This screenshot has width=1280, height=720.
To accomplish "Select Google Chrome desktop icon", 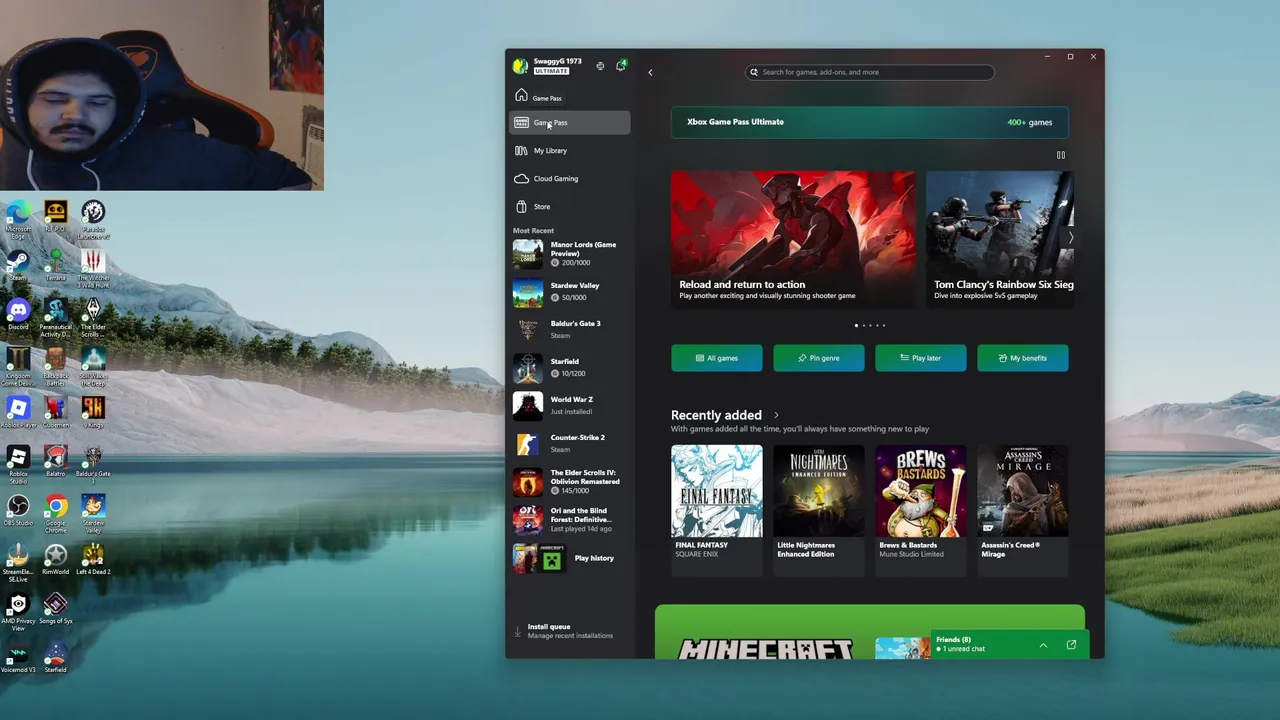I will [55, 513].
